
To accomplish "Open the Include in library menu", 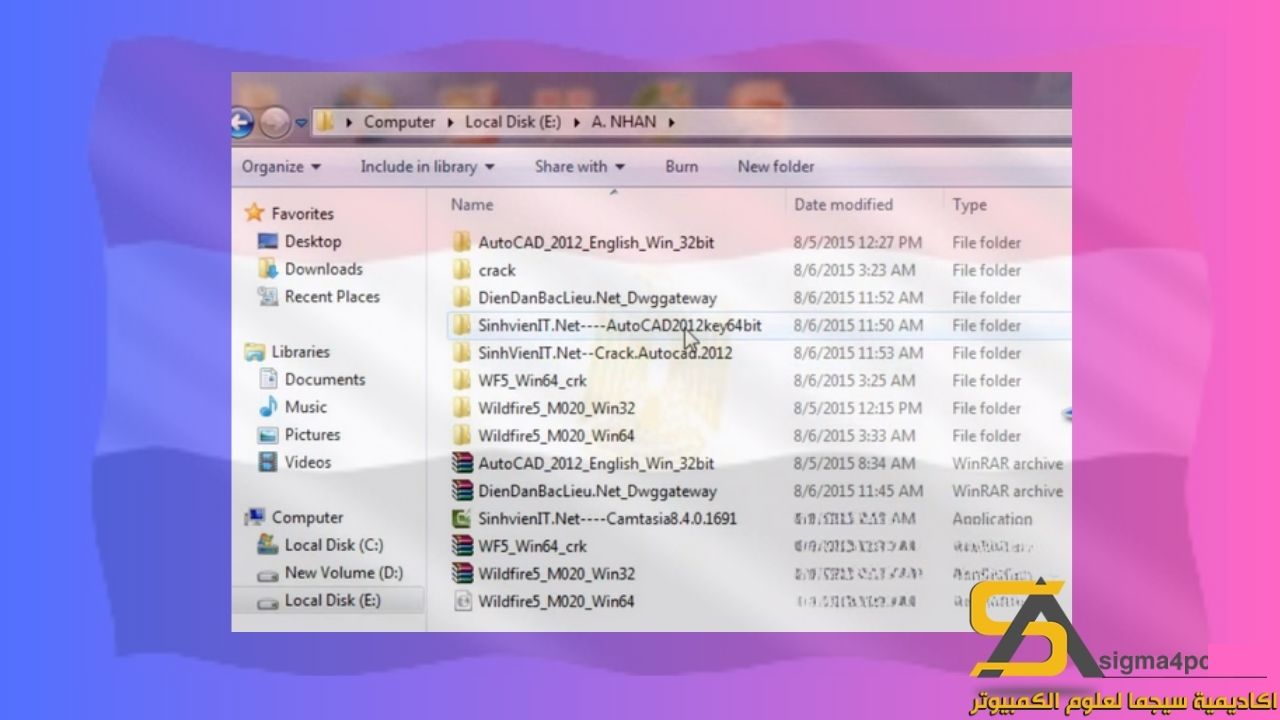I will tap(427, 167).
